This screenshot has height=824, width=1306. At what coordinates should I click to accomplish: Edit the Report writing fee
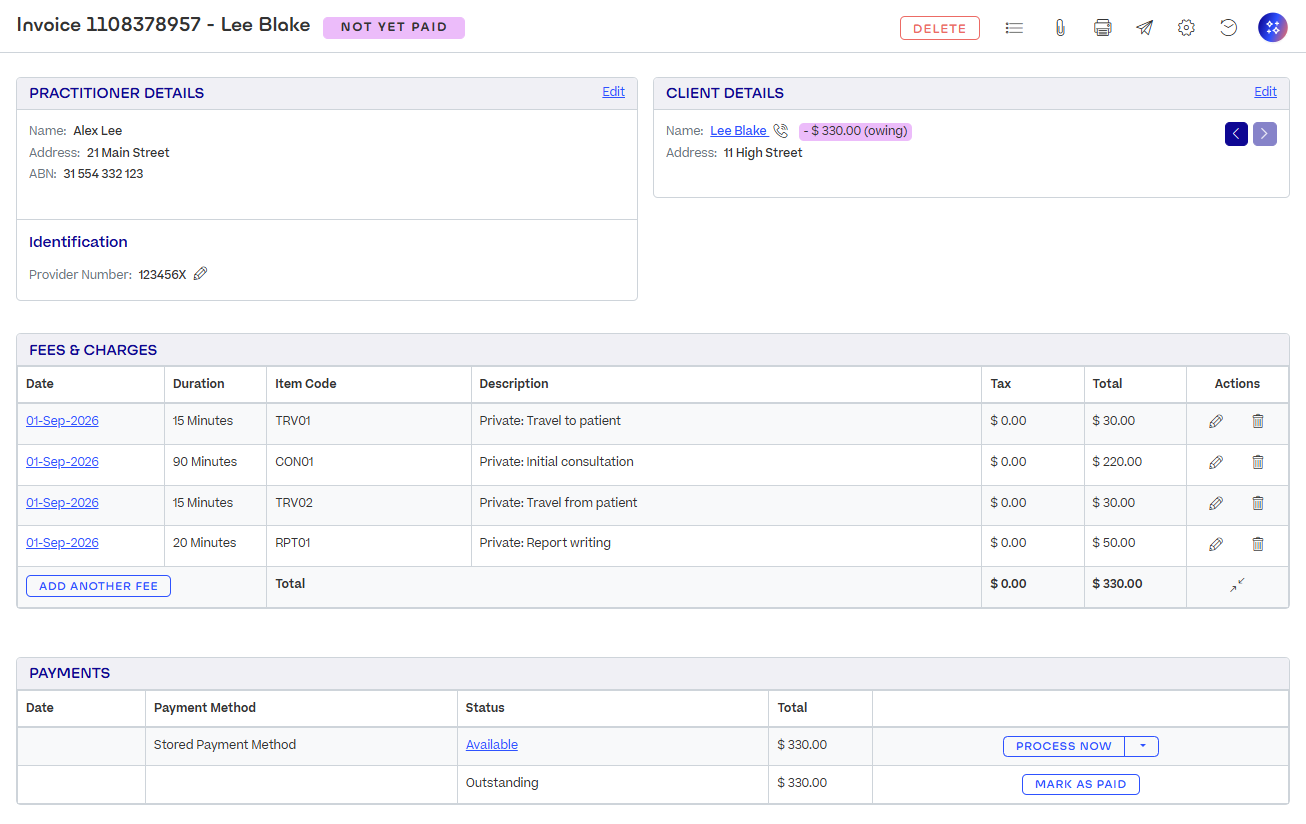click(x=1216, y=544)
